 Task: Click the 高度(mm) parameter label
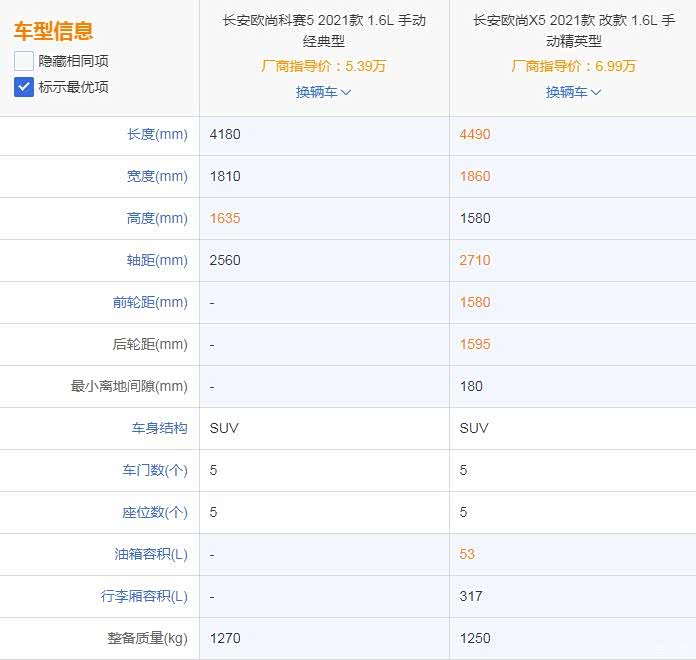coord(157,218)
